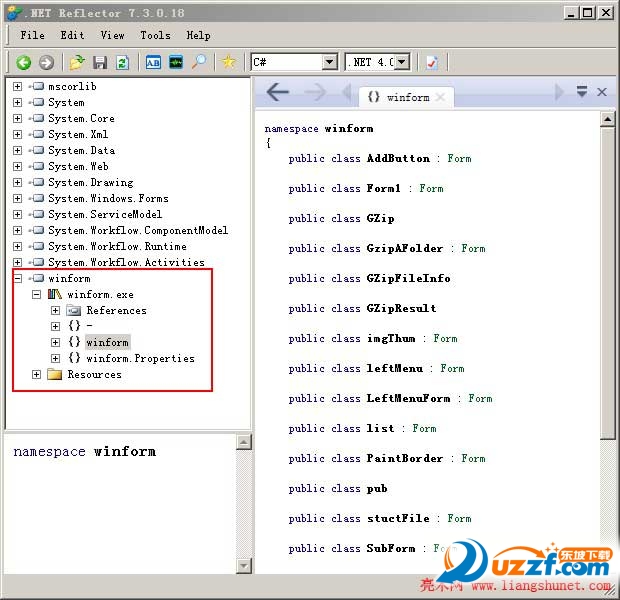The width and height of the screenshot is (620, 600).
Task: Select the System.ServiceModel tree item
Action: [x=105, y=214]
